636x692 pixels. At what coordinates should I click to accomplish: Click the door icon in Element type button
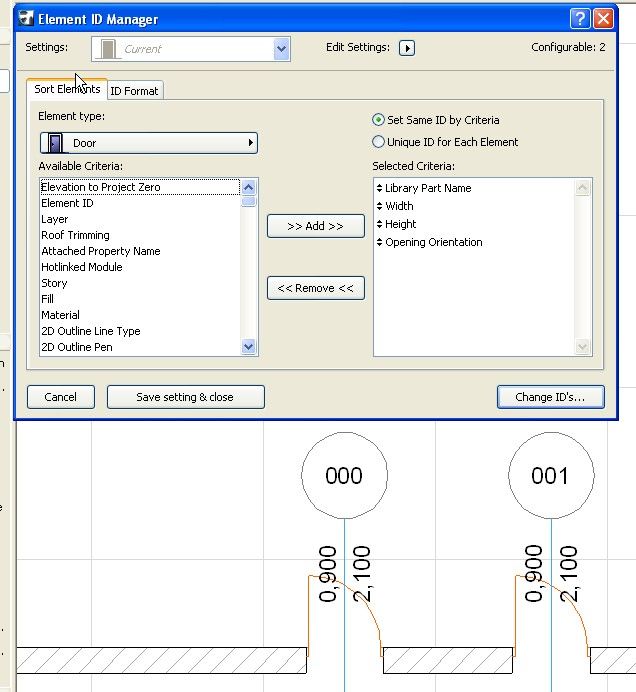tap(55, 143)
